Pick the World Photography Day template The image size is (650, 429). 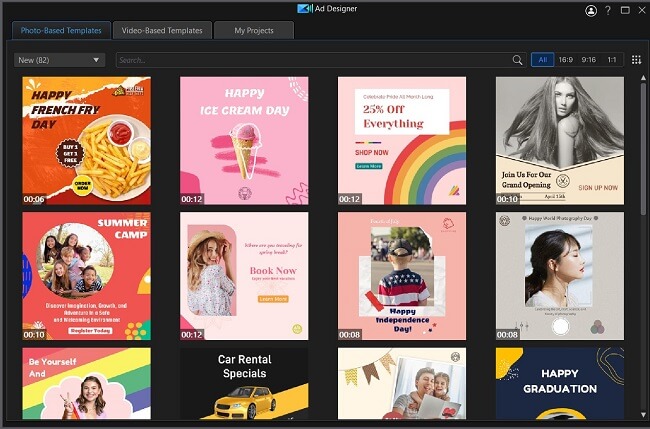click(560, 276)
